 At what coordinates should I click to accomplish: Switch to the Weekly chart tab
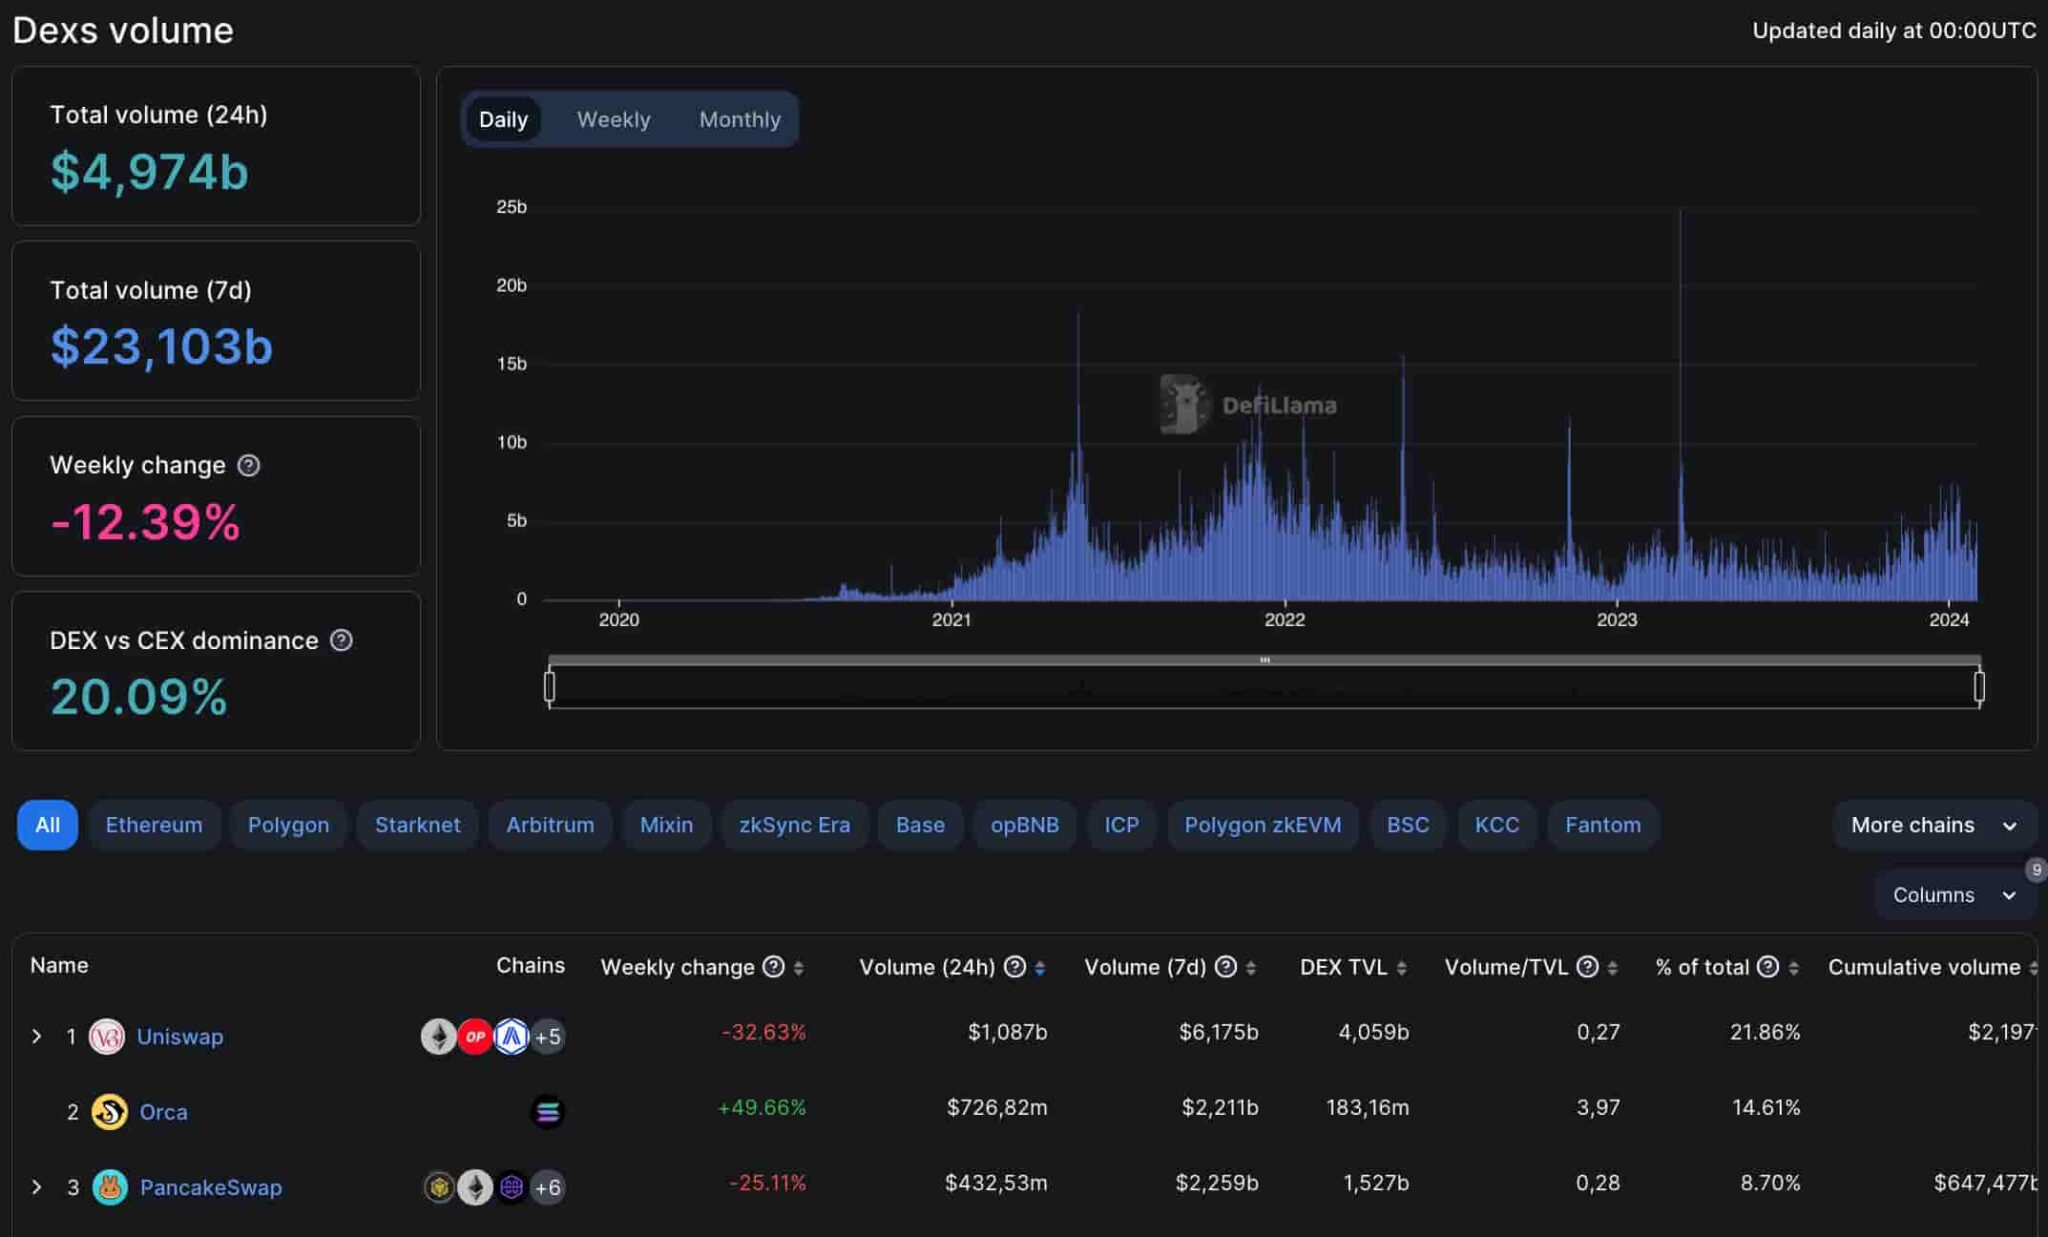[x=613, y=119]
